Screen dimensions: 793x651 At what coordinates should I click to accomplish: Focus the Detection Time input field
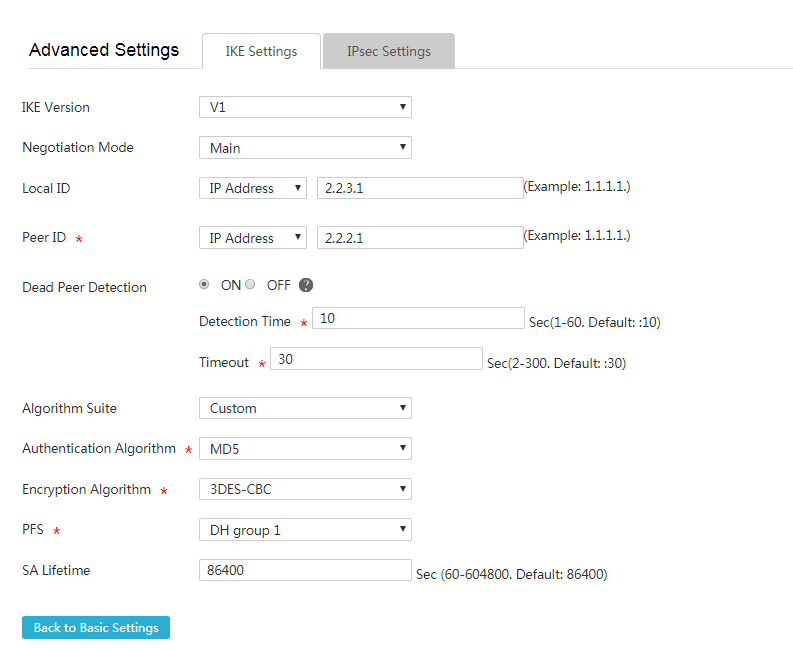coord(418,318)
